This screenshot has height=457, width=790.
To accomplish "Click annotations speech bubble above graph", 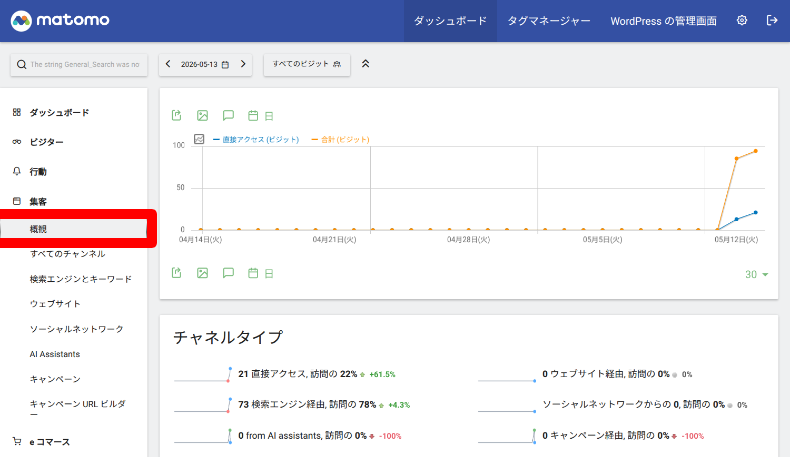I will pyautogui.click(x=228, y=115).
